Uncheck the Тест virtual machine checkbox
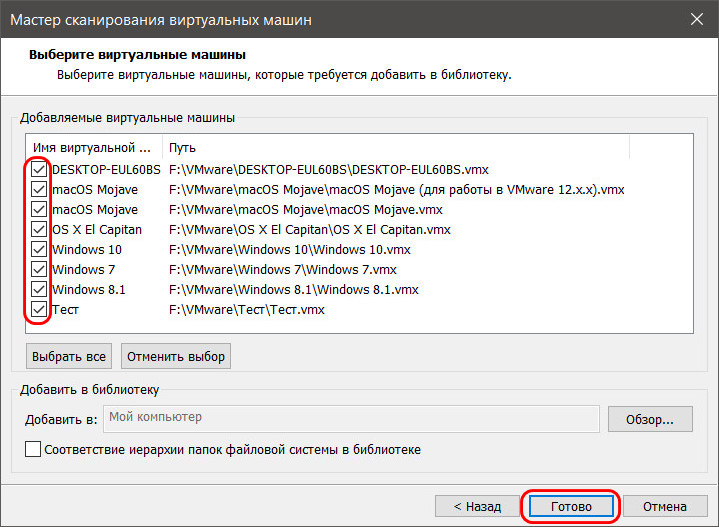 coord(39,310)
